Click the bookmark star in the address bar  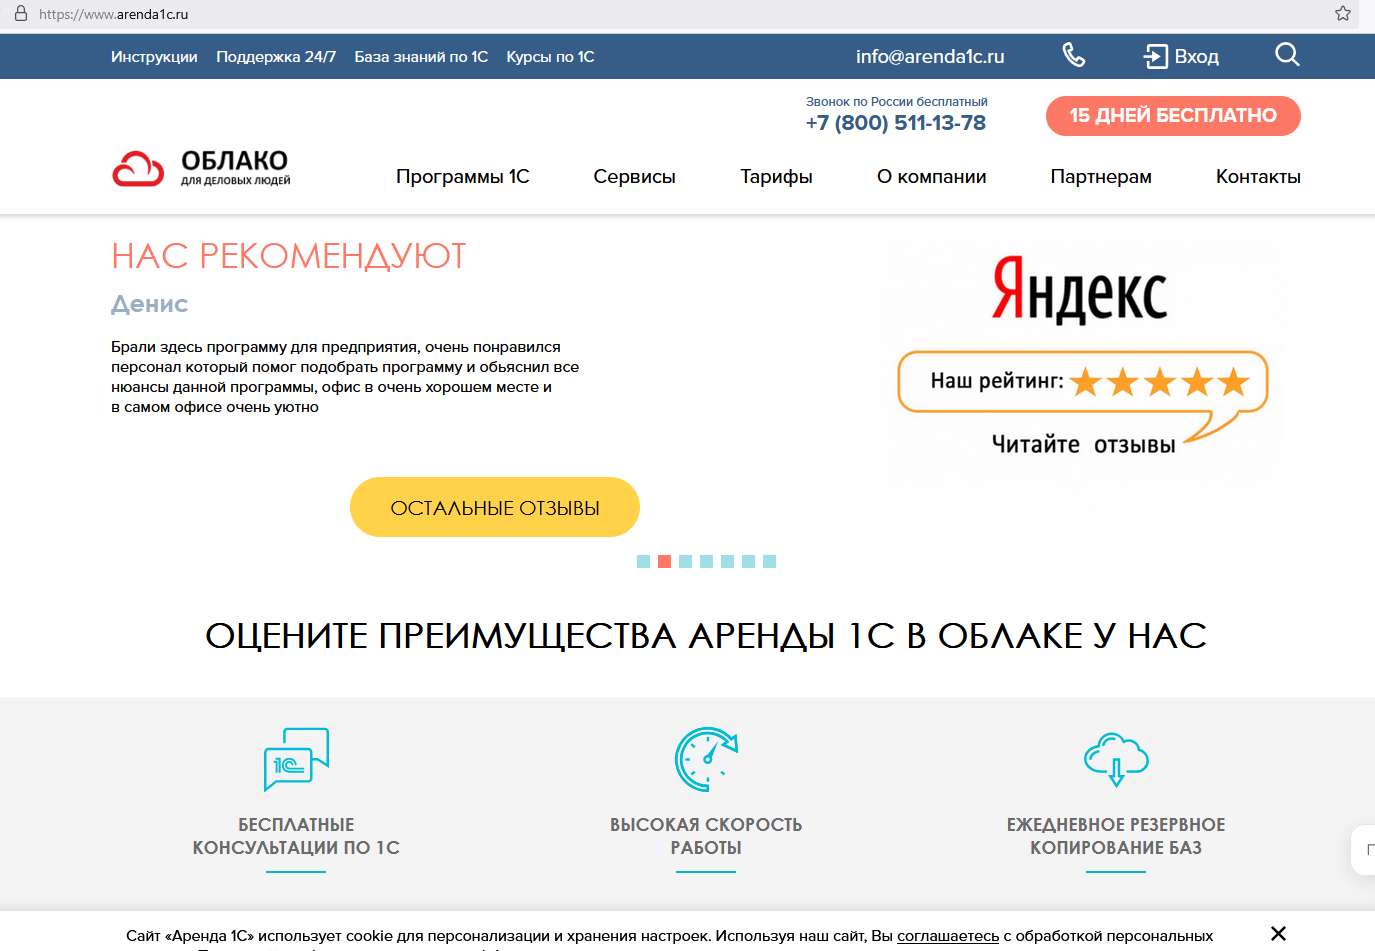point(1341,14)
